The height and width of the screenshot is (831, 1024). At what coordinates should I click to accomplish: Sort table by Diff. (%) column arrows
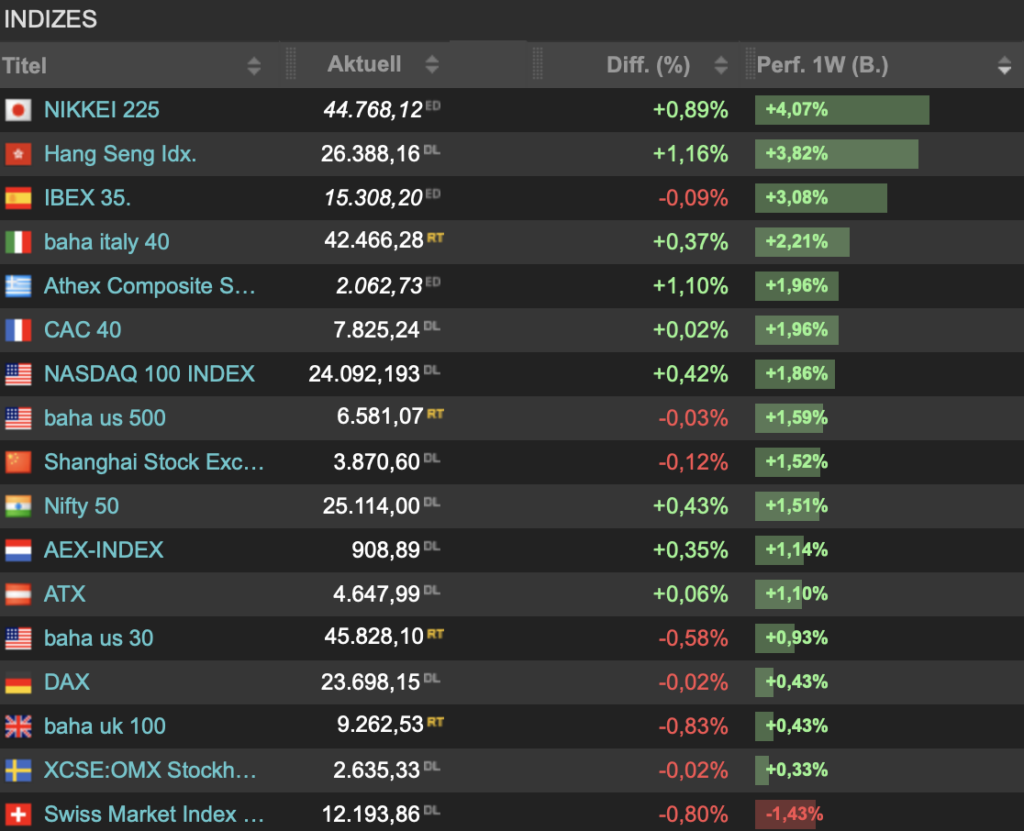(721, 65)
